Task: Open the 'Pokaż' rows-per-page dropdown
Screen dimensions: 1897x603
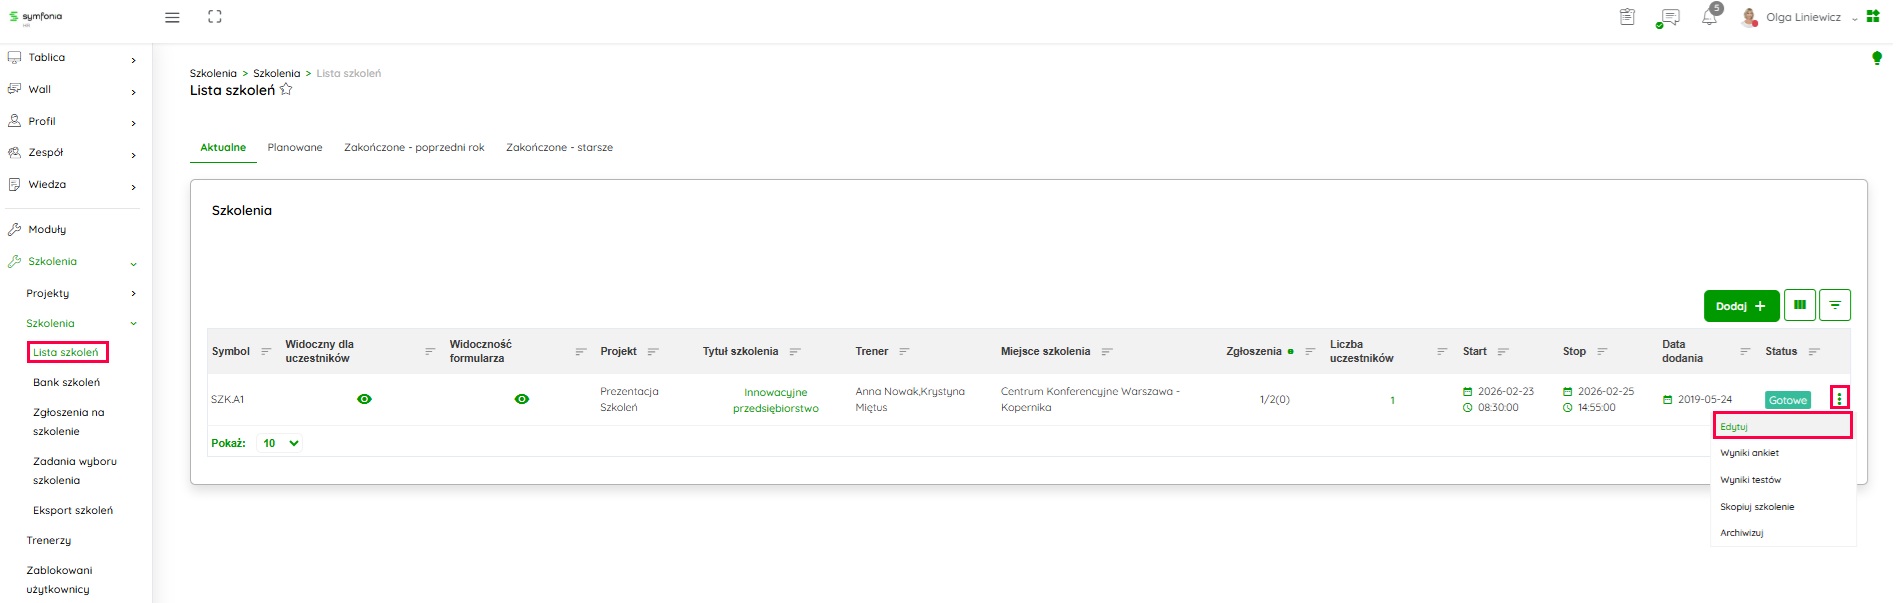Action: (280, 443)
